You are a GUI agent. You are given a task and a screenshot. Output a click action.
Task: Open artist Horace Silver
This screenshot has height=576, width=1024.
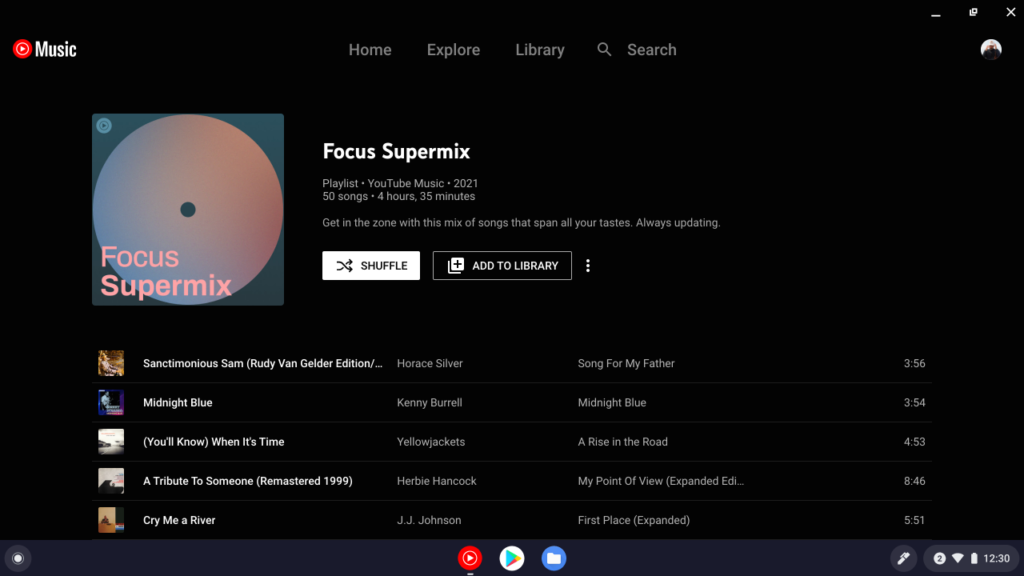[430, 363]
